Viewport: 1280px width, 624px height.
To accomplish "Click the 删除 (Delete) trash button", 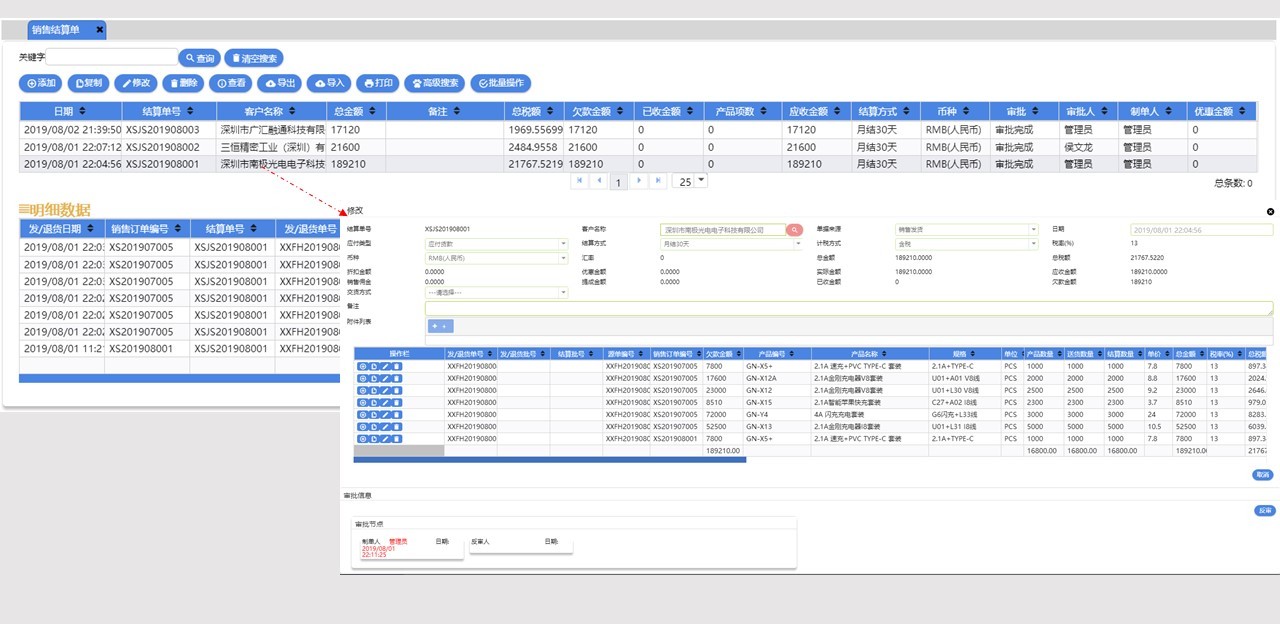I will (182, 83).
